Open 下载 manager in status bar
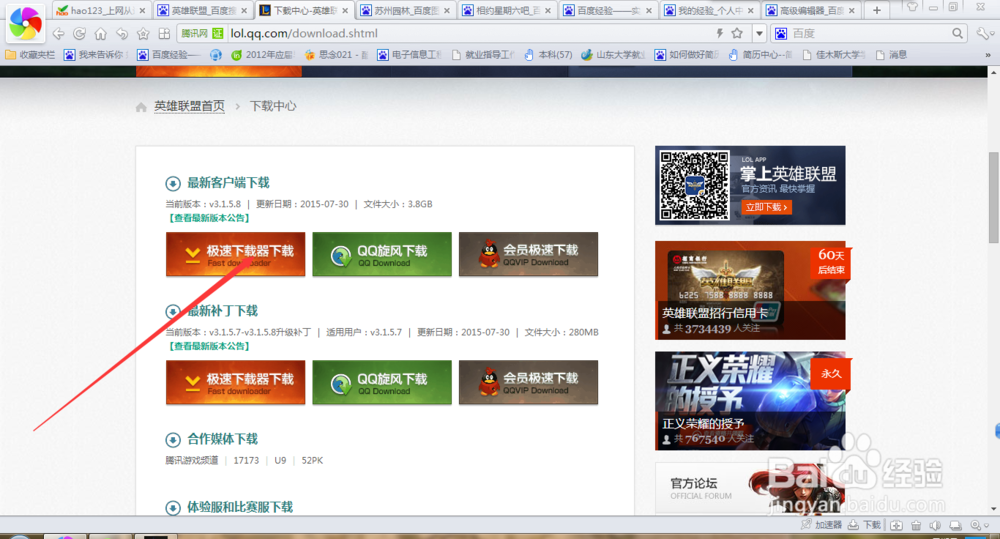The height and width of the screenshot is (539, 1000). click(865, 525)
